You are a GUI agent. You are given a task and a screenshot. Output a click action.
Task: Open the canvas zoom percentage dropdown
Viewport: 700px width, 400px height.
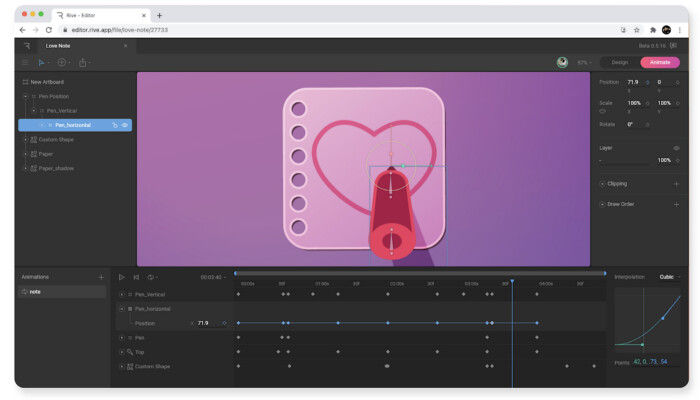click(x=583, y=62)
